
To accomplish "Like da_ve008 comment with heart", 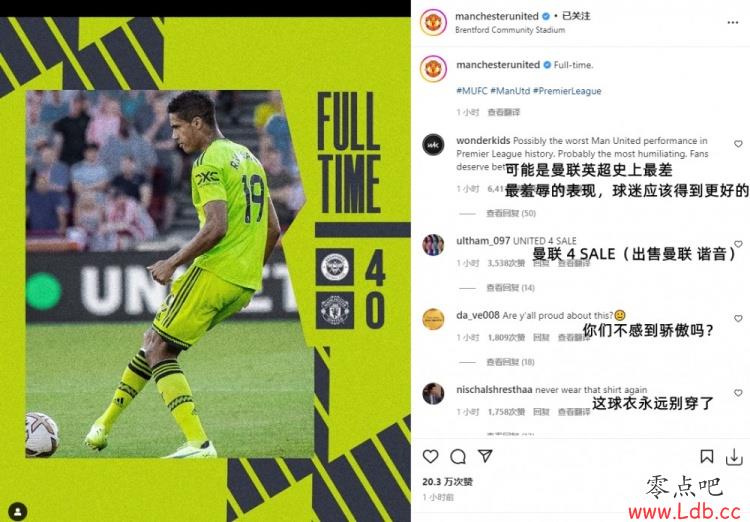I will (738, 318).
